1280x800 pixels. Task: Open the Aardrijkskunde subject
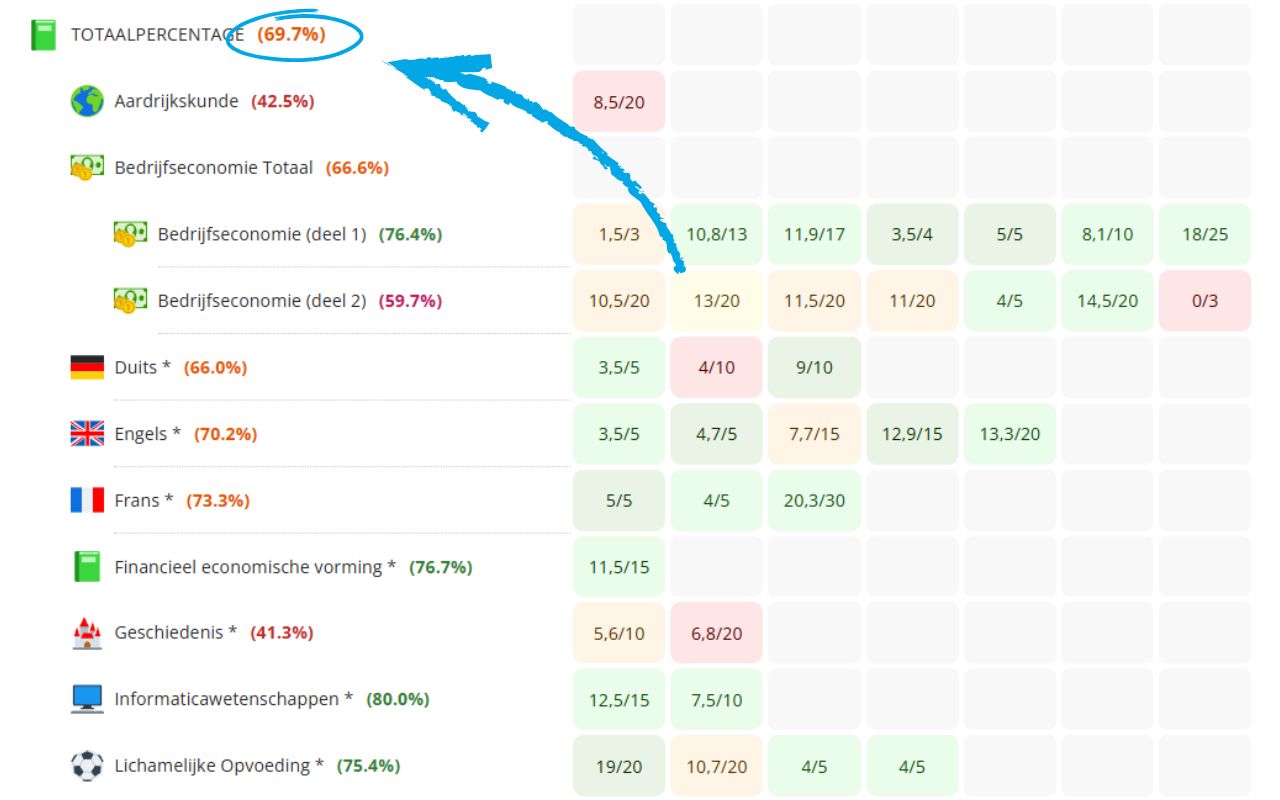tap(176, 101)
